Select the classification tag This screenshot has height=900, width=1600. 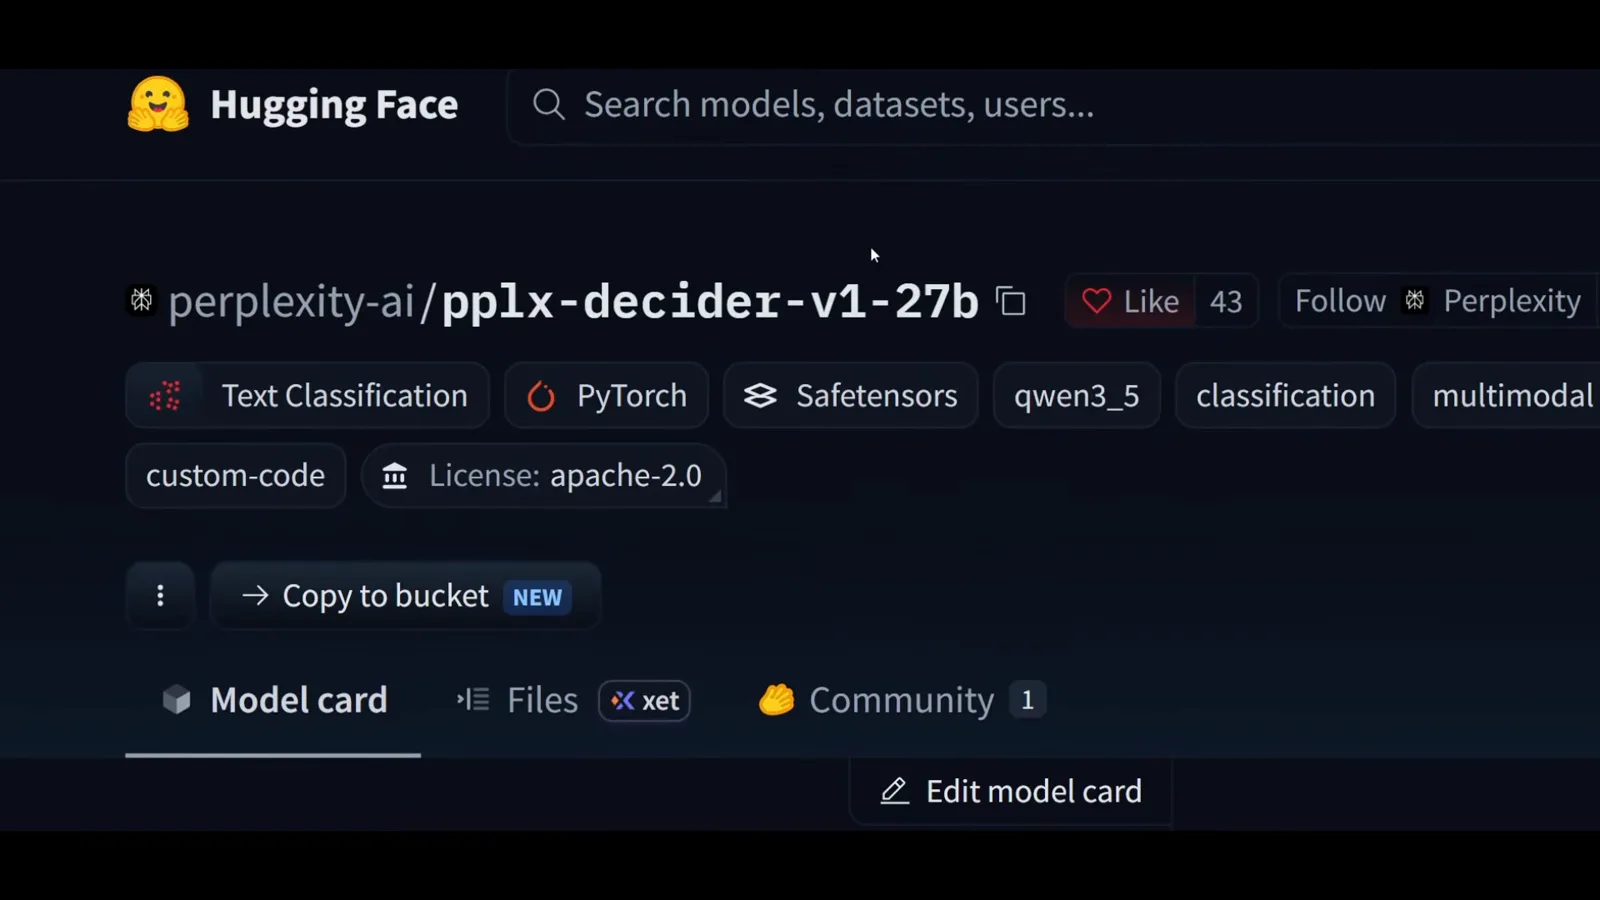[x=1286, y=396]
